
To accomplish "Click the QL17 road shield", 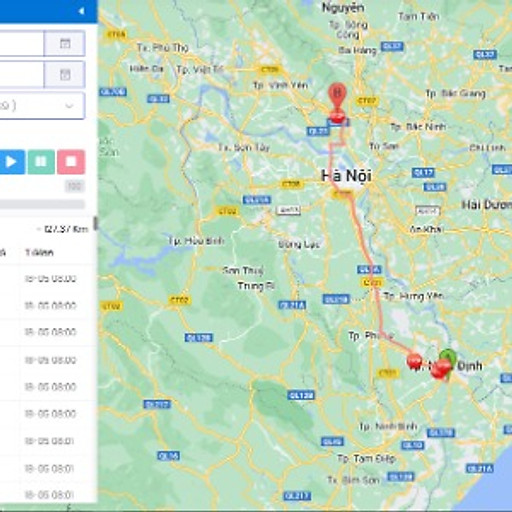I will point(423,173).
